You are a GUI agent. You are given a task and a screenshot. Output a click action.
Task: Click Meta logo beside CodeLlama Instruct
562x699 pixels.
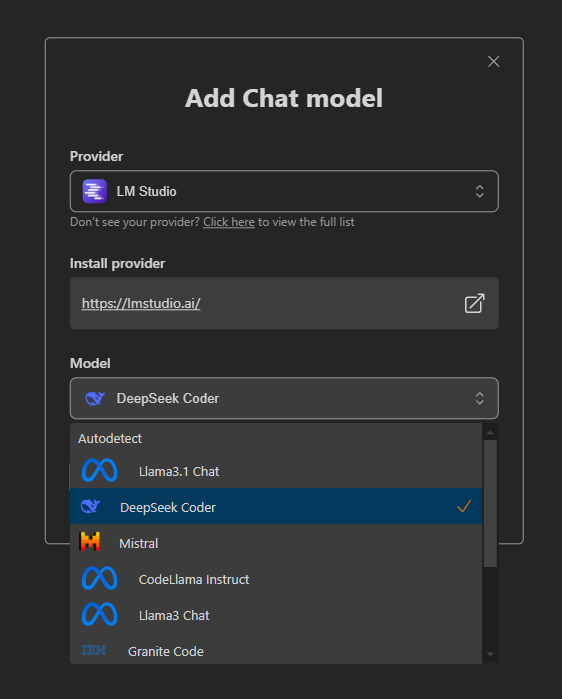tap(99, 579)
